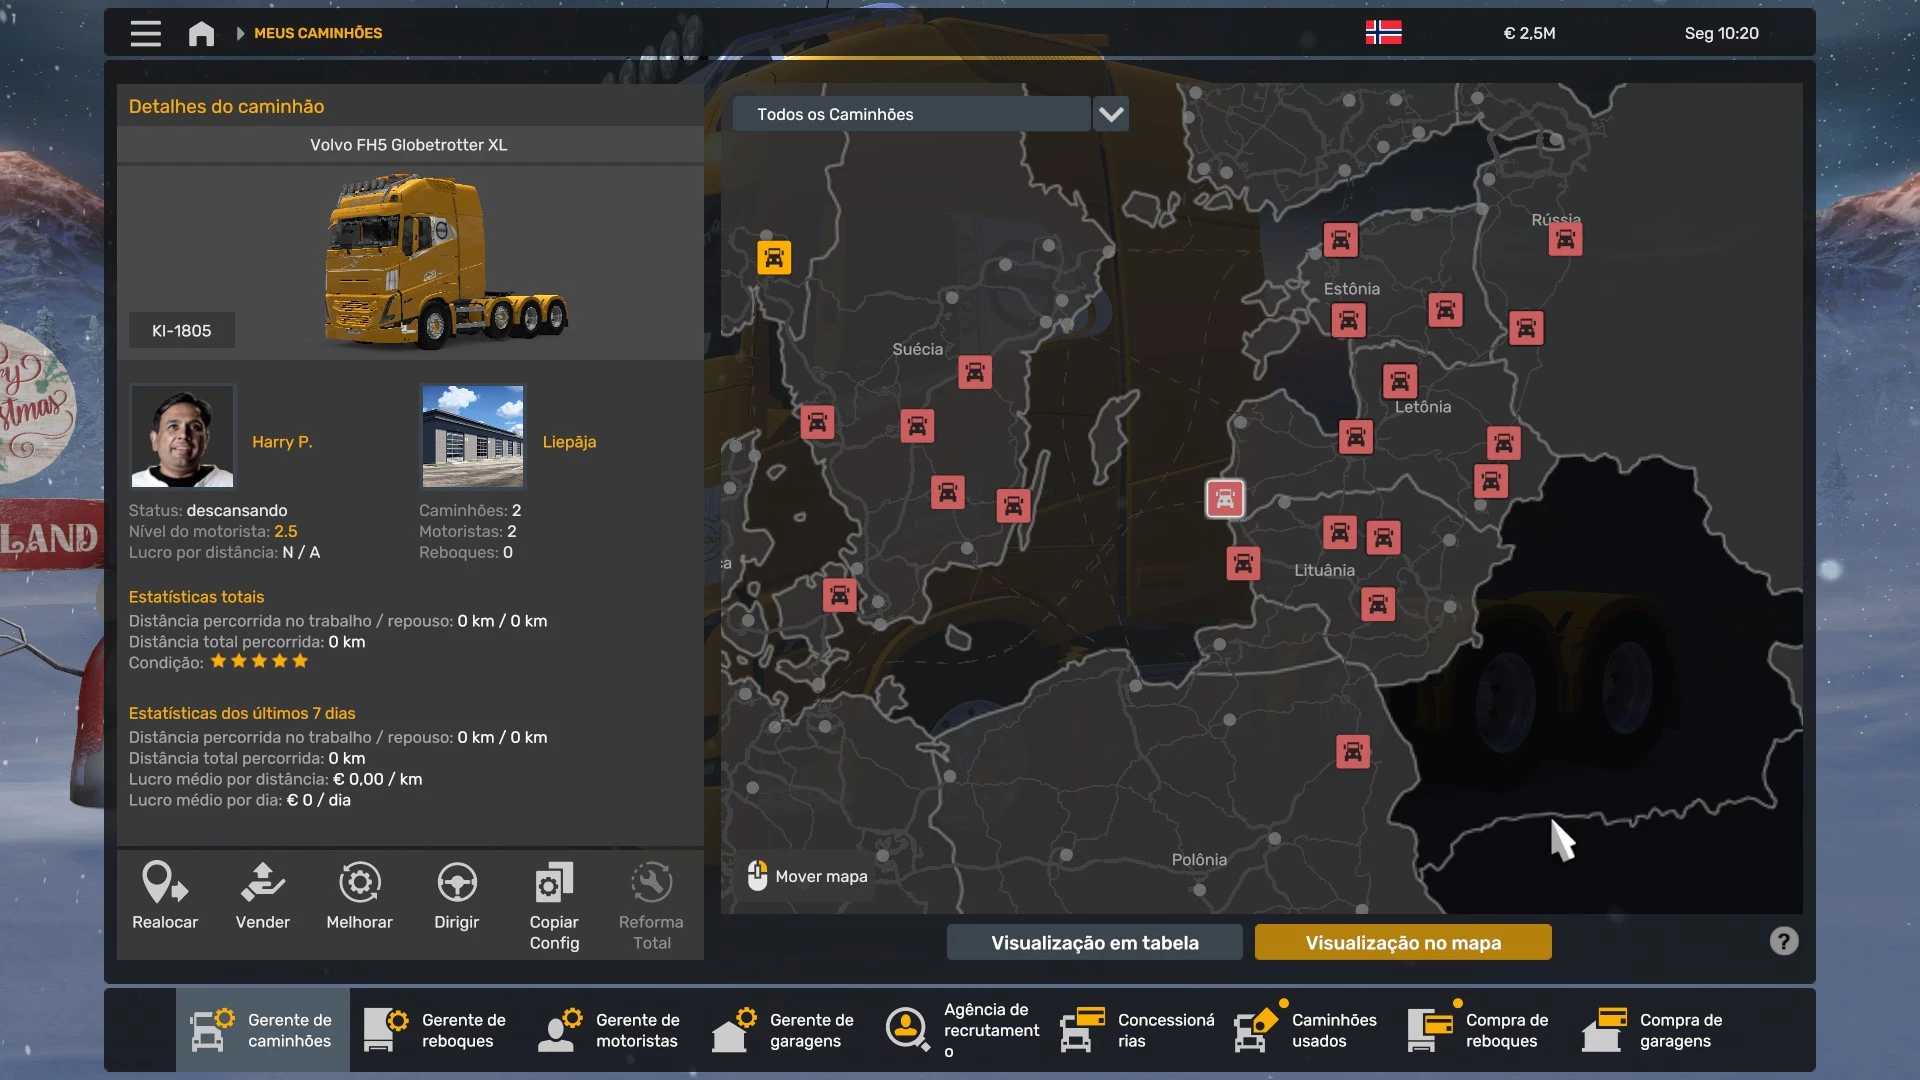
Task: Open the hamburger main menu
Action: point(145,33)
